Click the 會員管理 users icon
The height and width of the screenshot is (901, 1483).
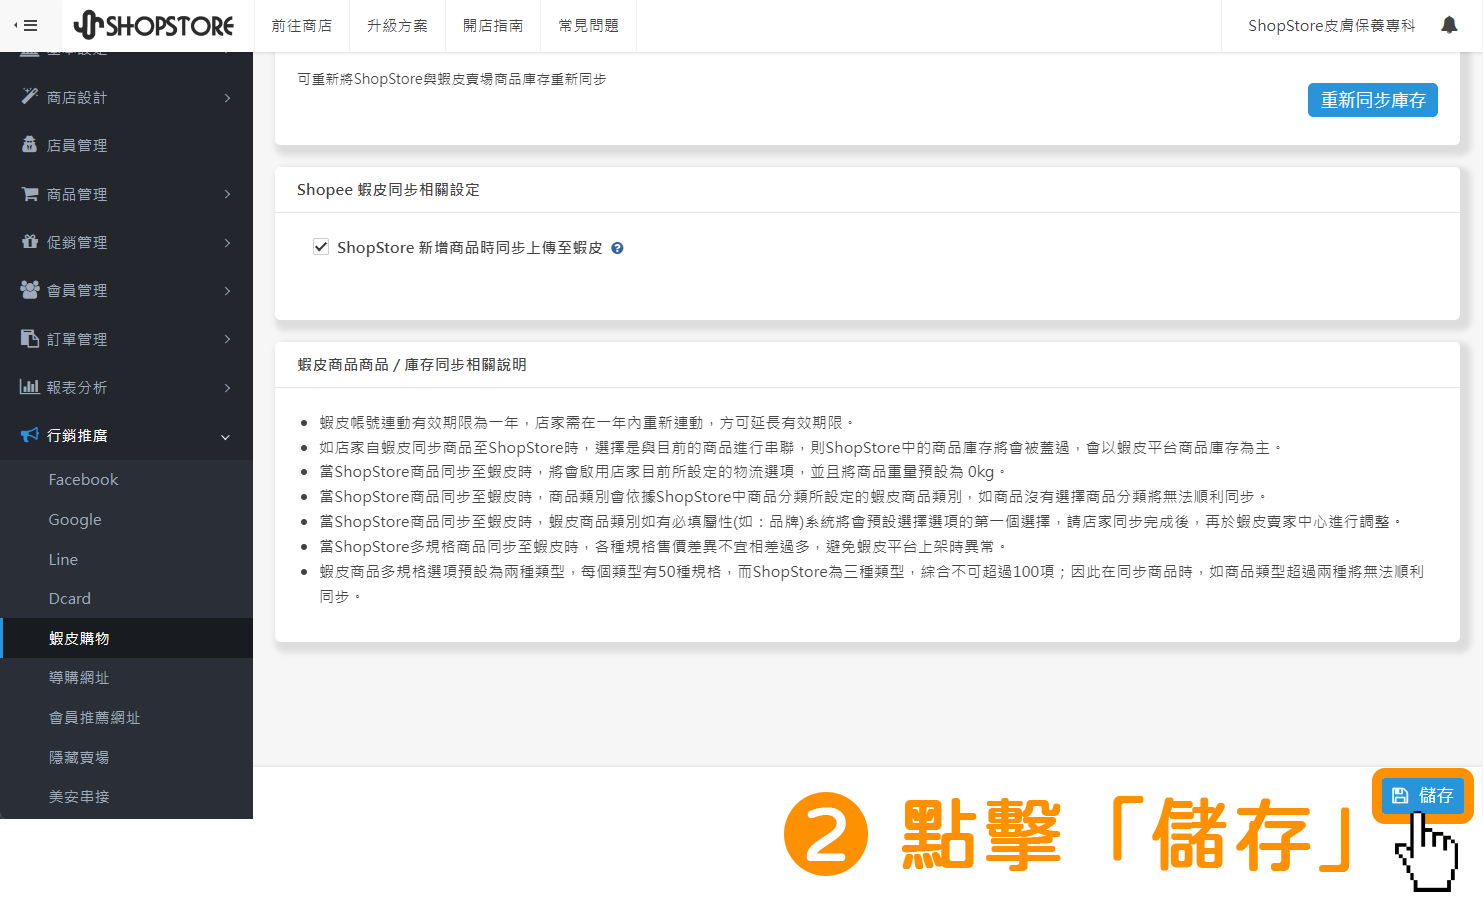click(30, 289)
